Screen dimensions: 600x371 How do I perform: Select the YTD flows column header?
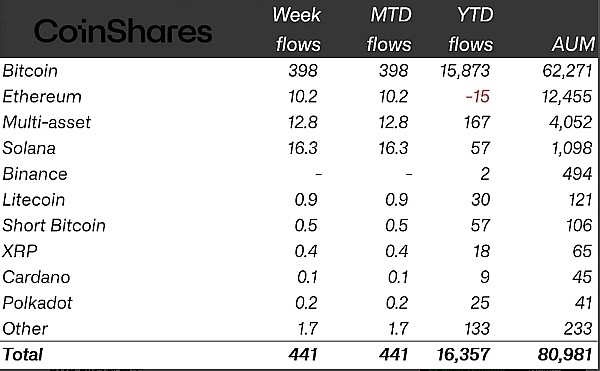(x=471, y=30)
